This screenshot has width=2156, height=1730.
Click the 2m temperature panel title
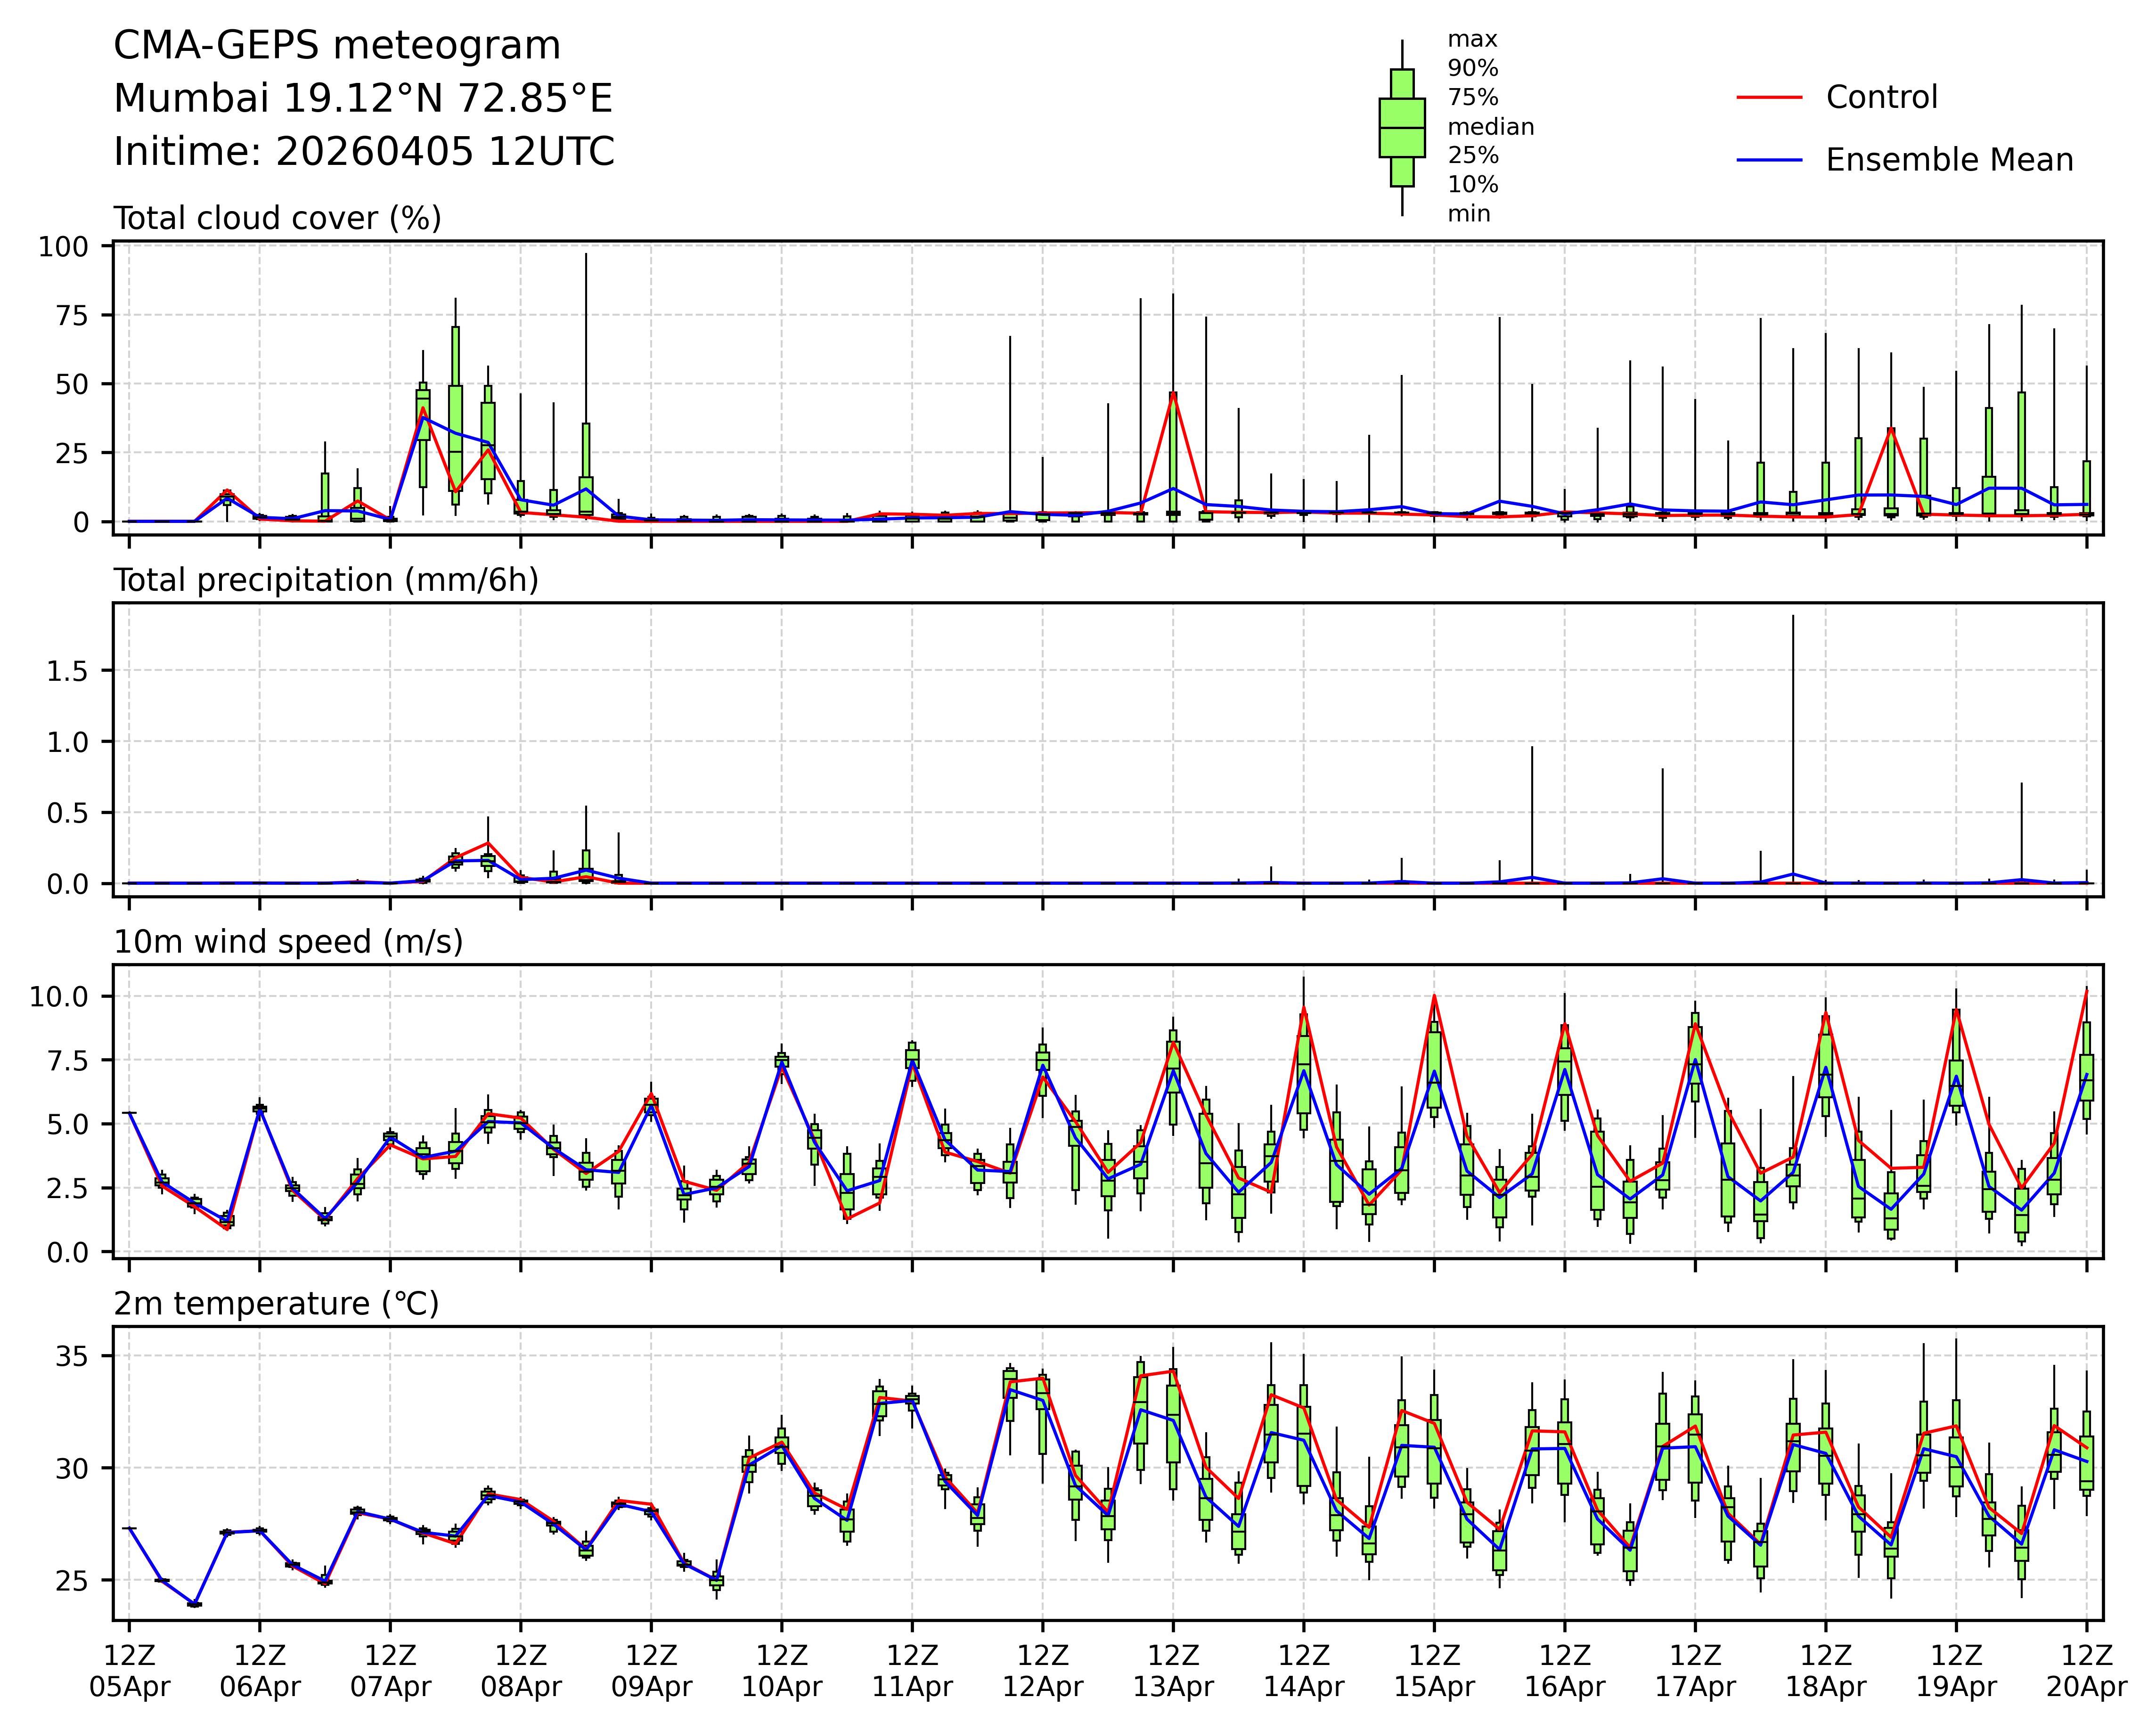pyautogui.click(x=276, y=1304)
